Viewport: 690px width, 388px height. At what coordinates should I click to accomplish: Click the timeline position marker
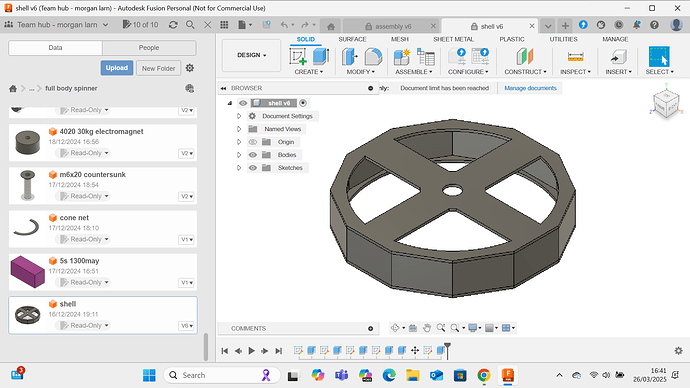coord(448,351)
